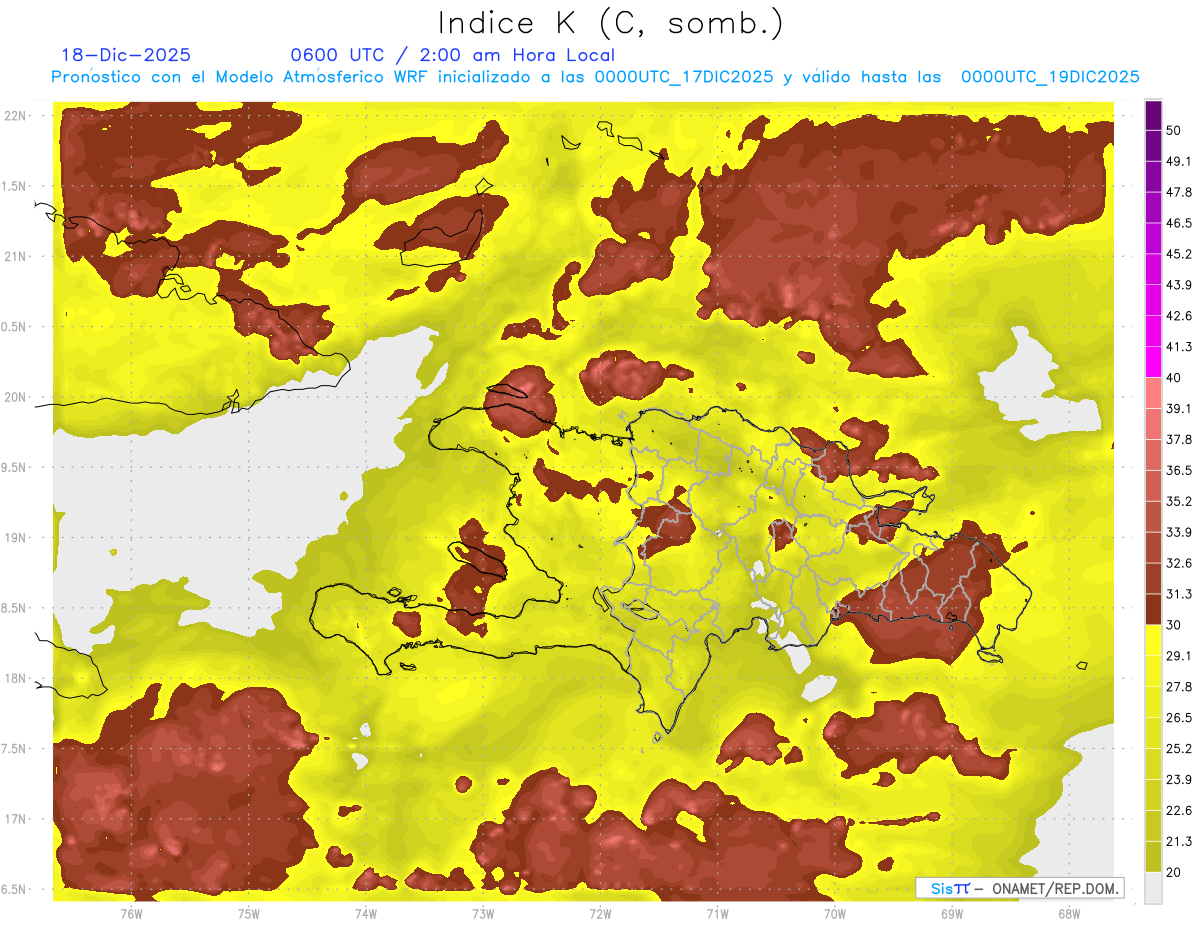Click the longitude label '73W'

483,914
